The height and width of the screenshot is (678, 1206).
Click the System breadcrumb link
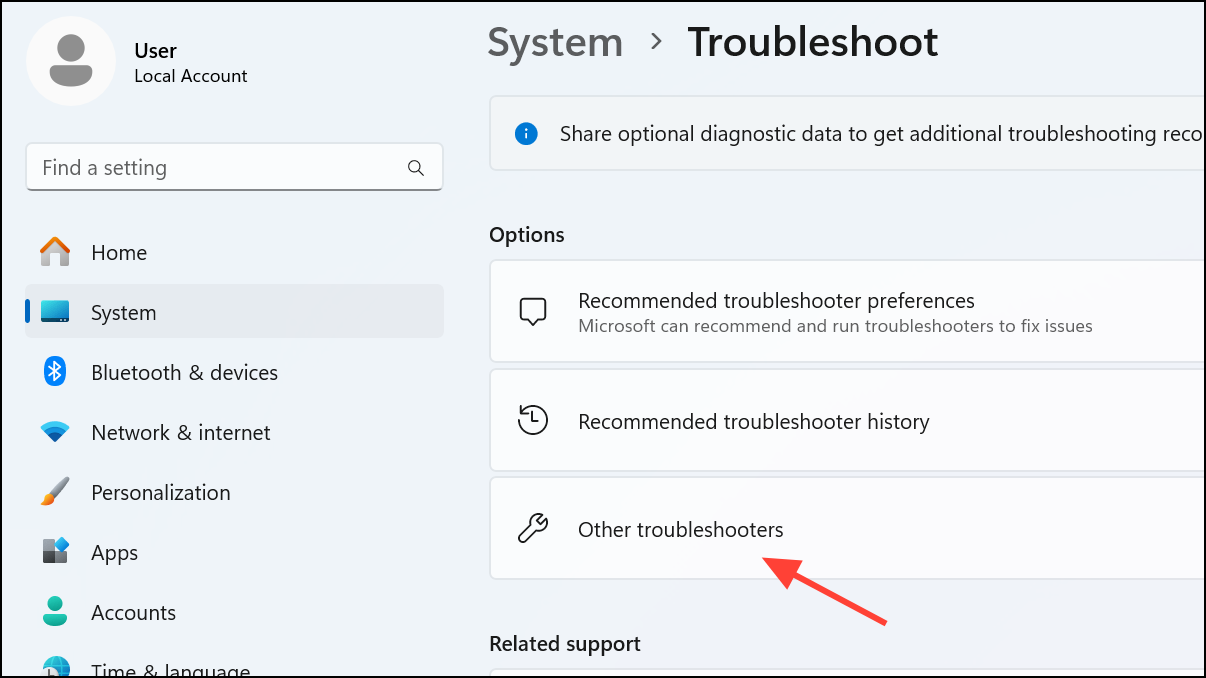555,42
